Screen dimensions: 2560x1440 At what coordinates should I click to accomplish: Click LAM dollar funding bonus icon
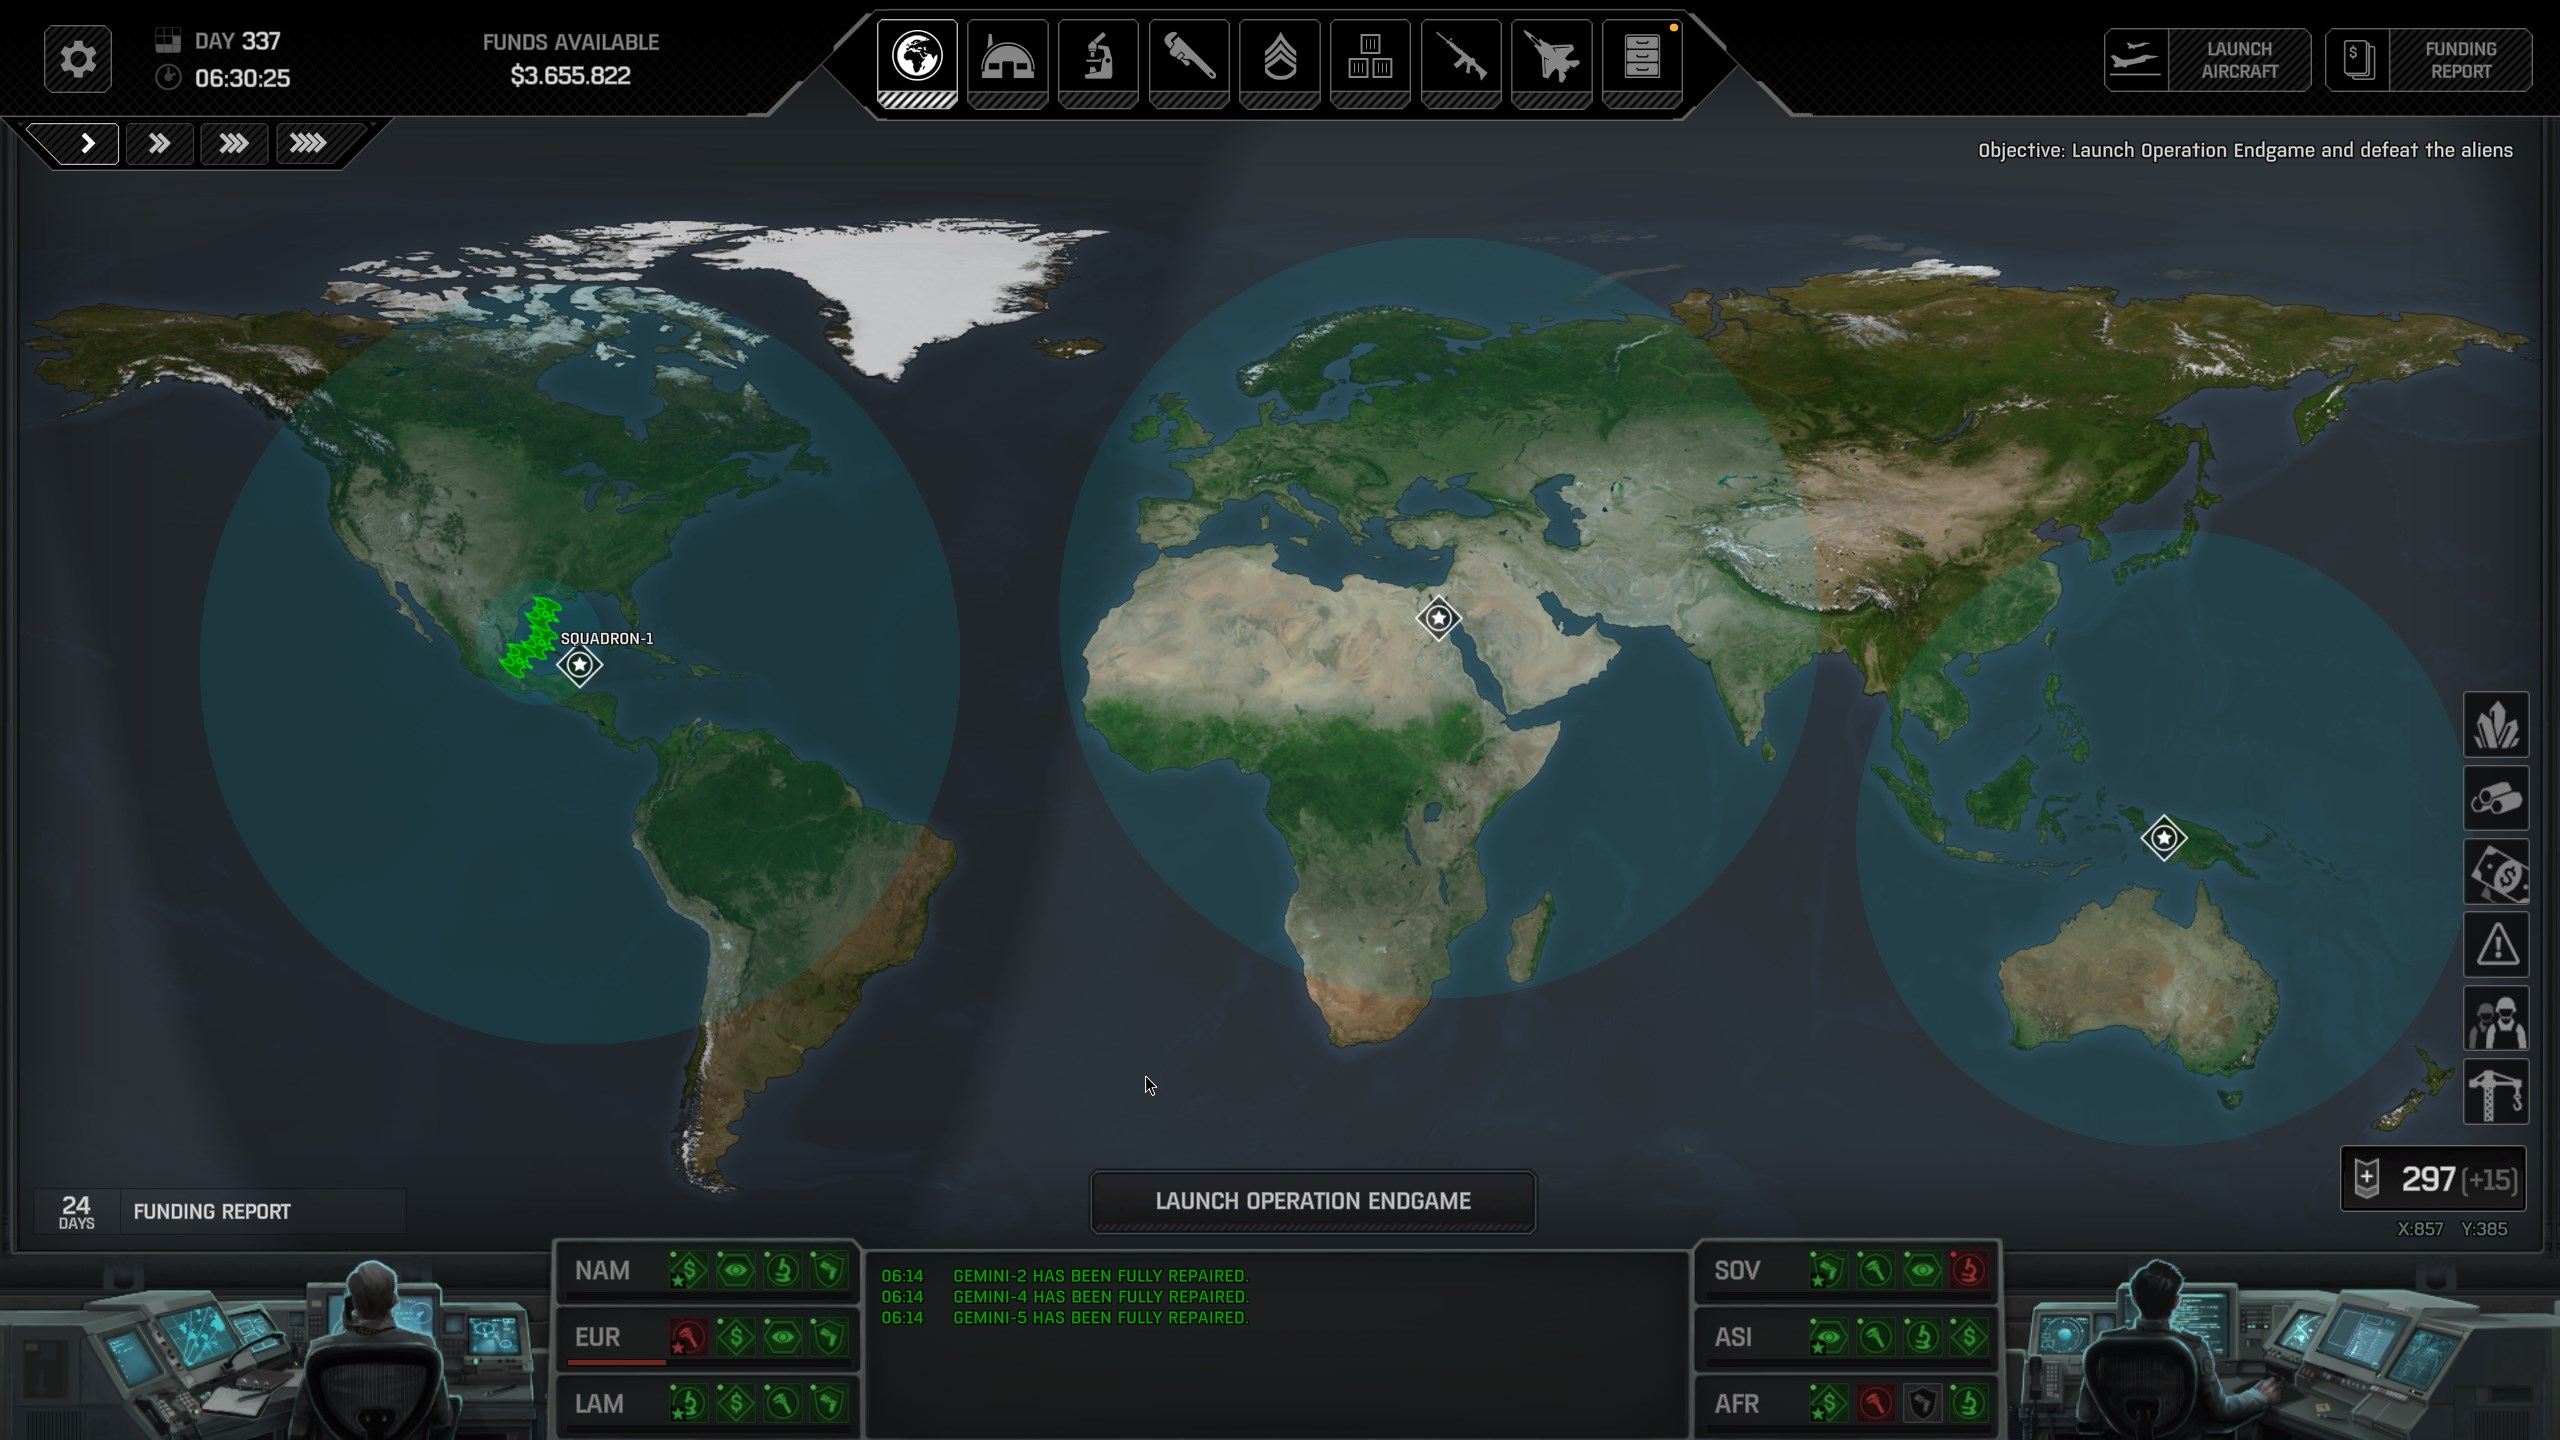[x=735, y=1404]
